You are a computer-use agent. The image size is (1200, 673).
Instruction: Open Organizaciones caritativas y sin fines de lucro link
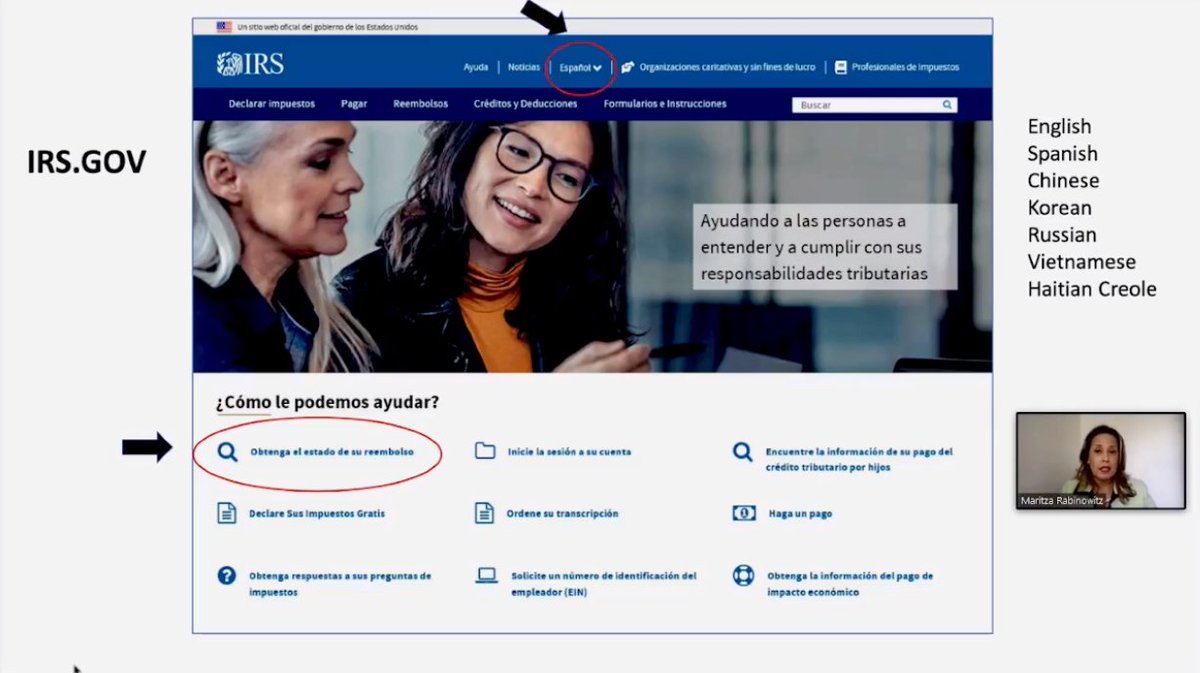point(727,67)
